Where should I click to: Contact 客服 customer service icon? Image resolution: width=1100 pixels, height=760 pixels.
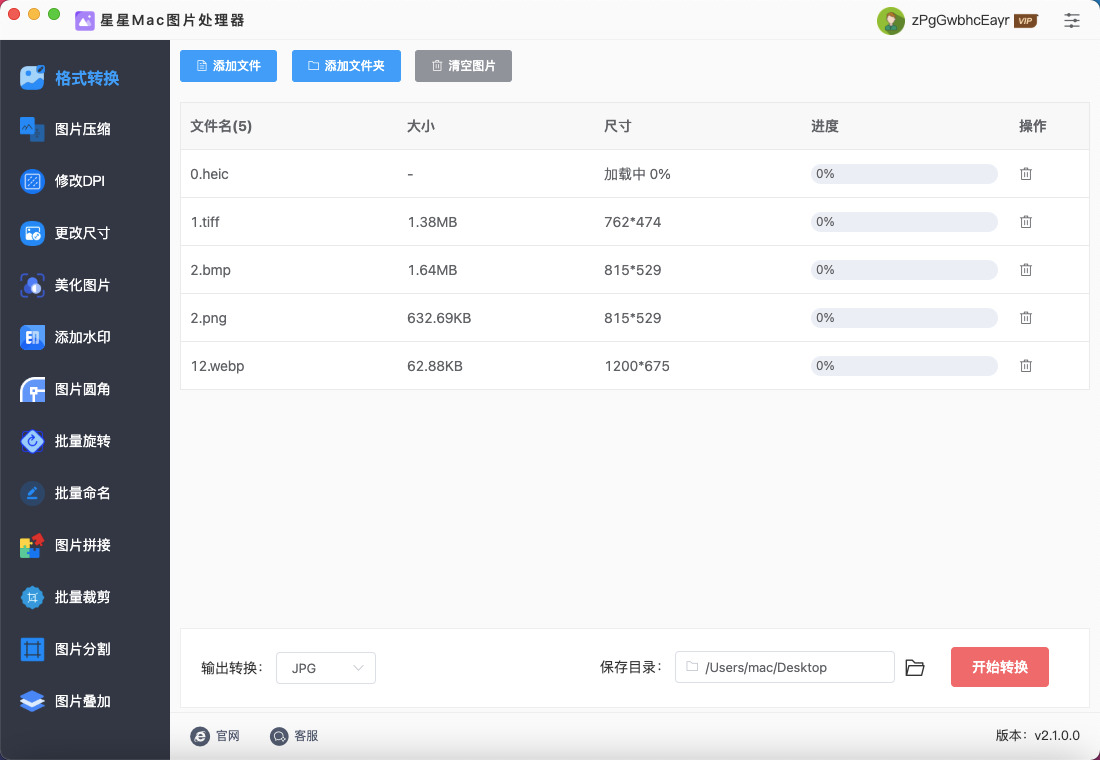click(280, 736)
